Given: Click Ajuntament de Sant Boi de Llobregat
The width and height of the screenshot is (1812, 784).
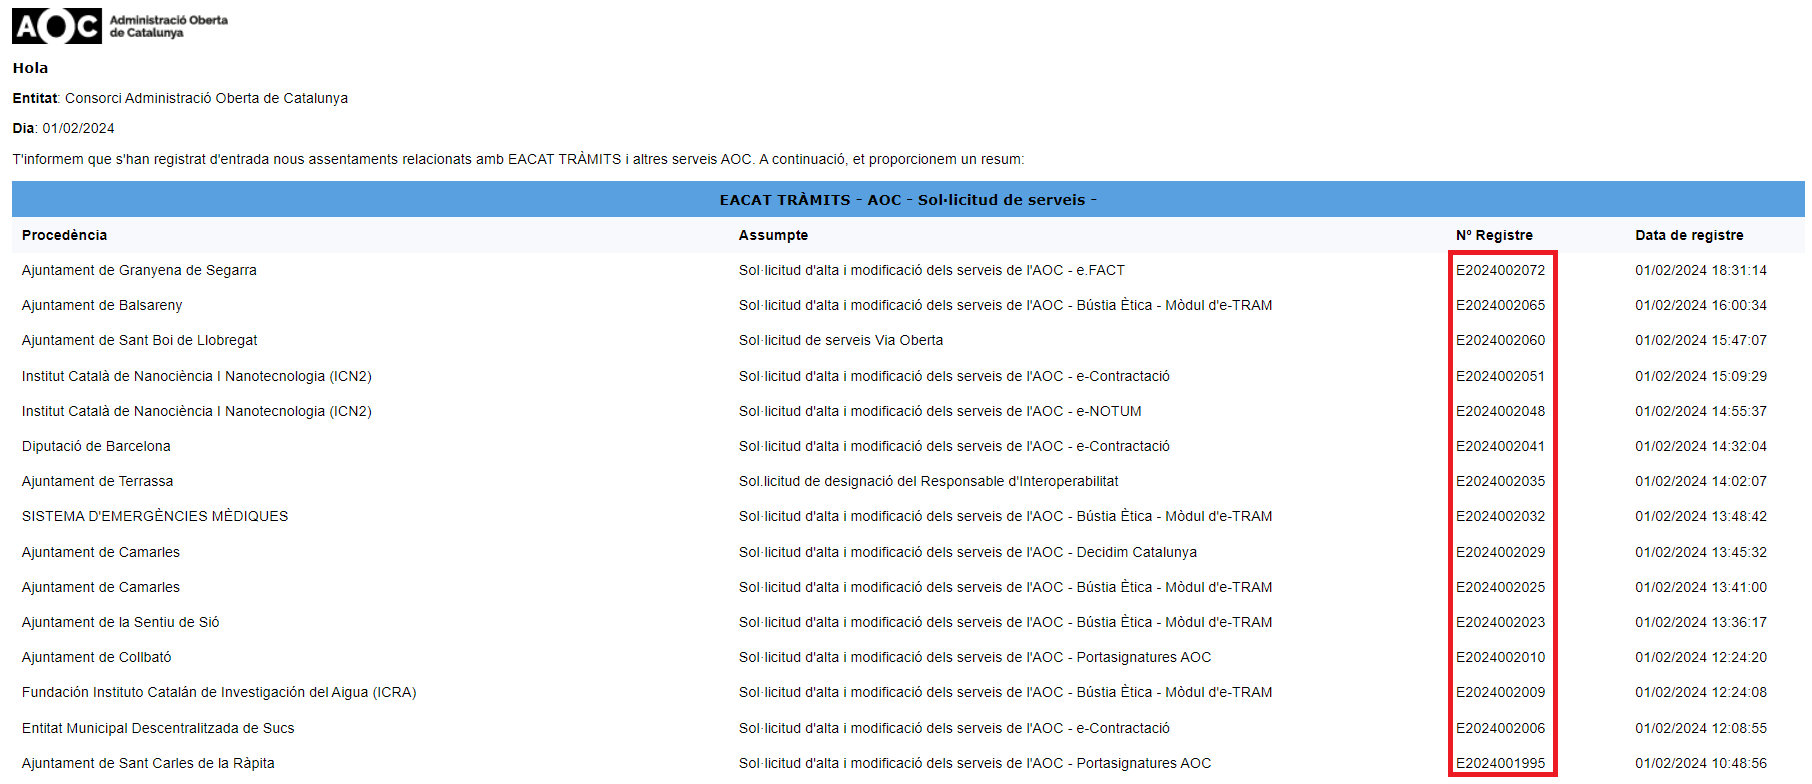Looking at the screenshot, I should click(139, 340).
